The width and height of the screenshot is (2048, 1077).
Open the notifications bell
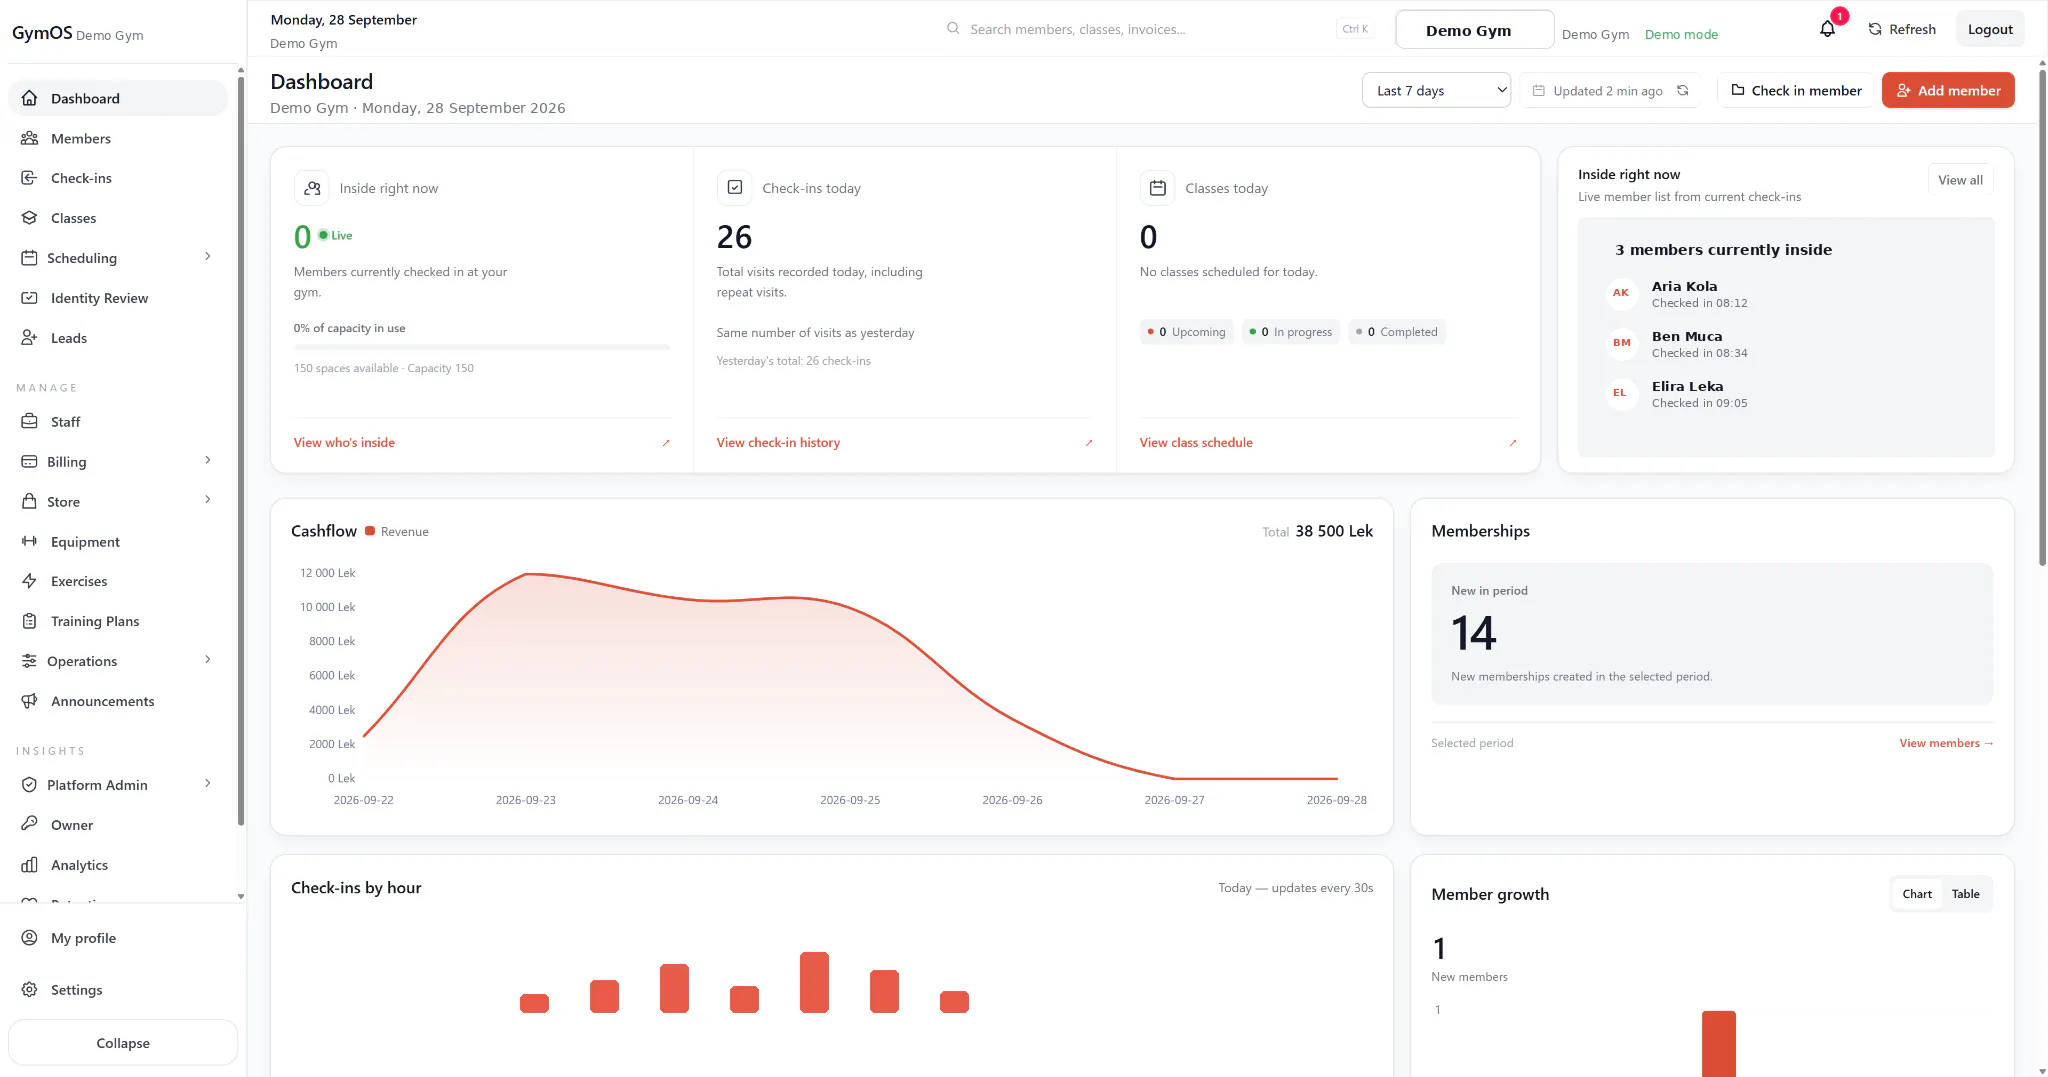click(x=1827, y=29)
